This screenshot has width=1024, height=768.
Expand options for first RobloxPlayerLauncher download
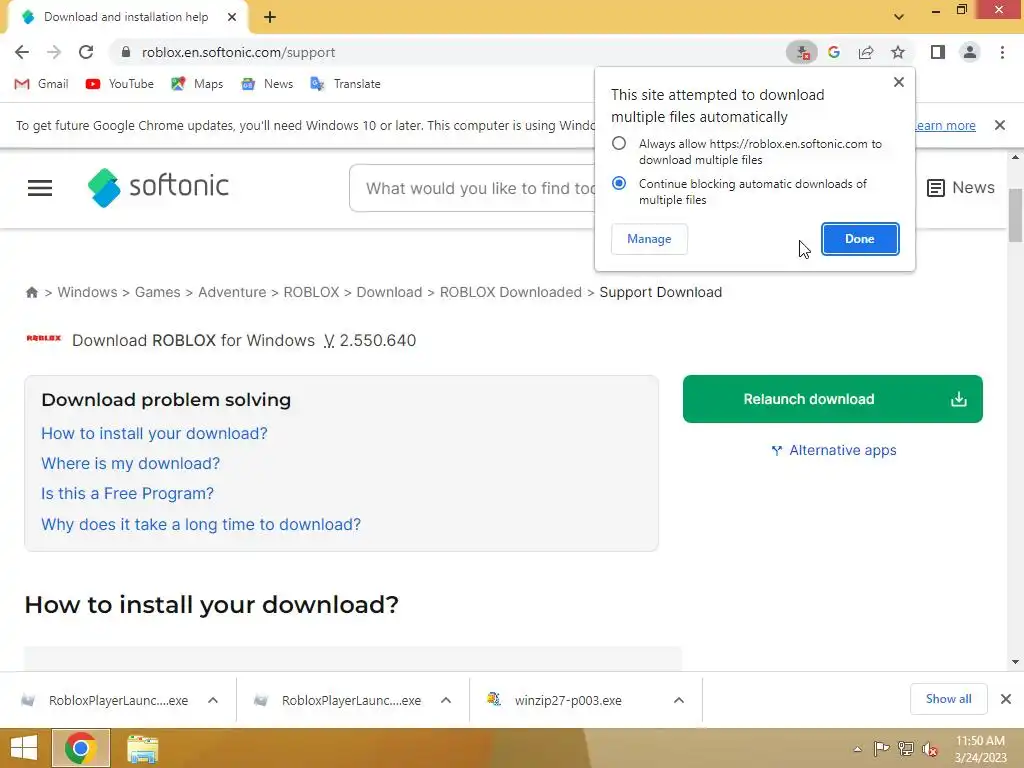point(213,700)
